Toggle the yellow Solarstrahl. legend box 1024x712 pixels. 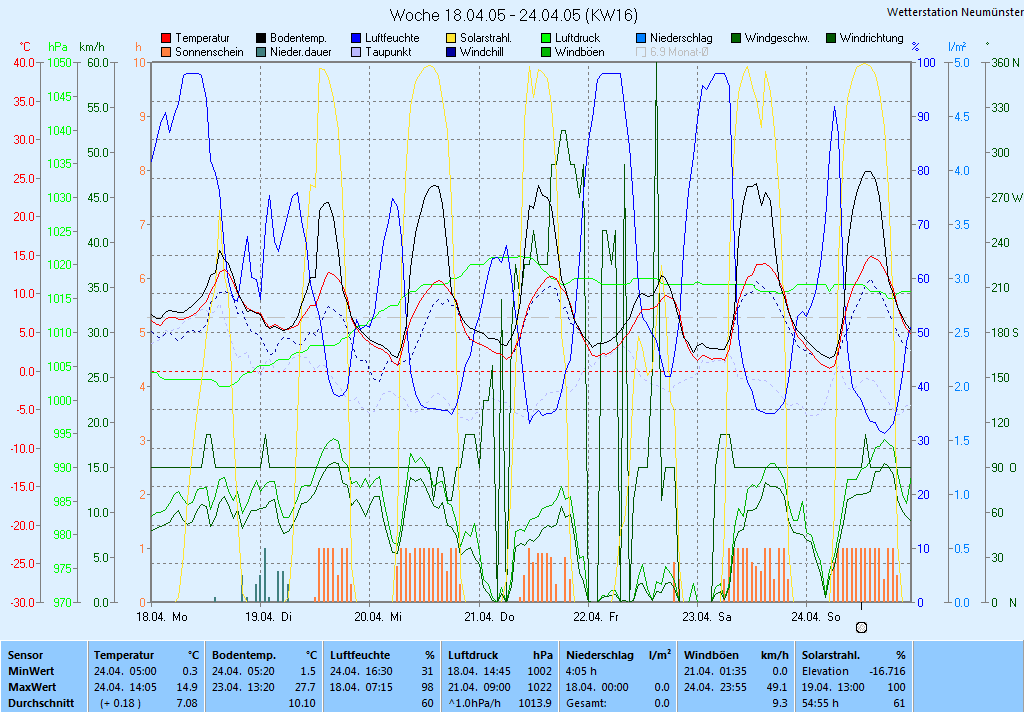point(451,39)
